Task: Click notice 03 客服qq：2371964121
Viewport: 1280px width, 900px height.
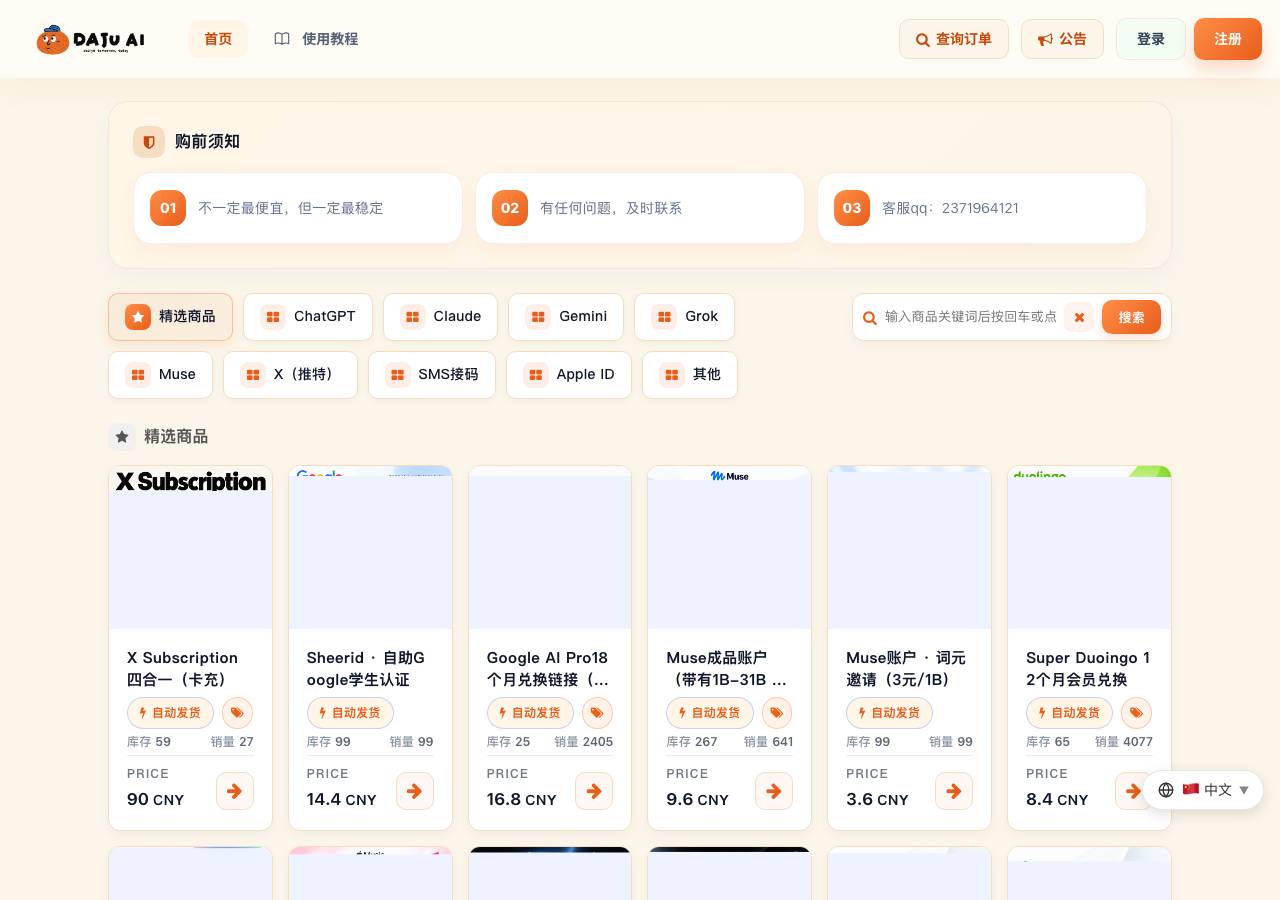Action: click(x=982, y=208)
